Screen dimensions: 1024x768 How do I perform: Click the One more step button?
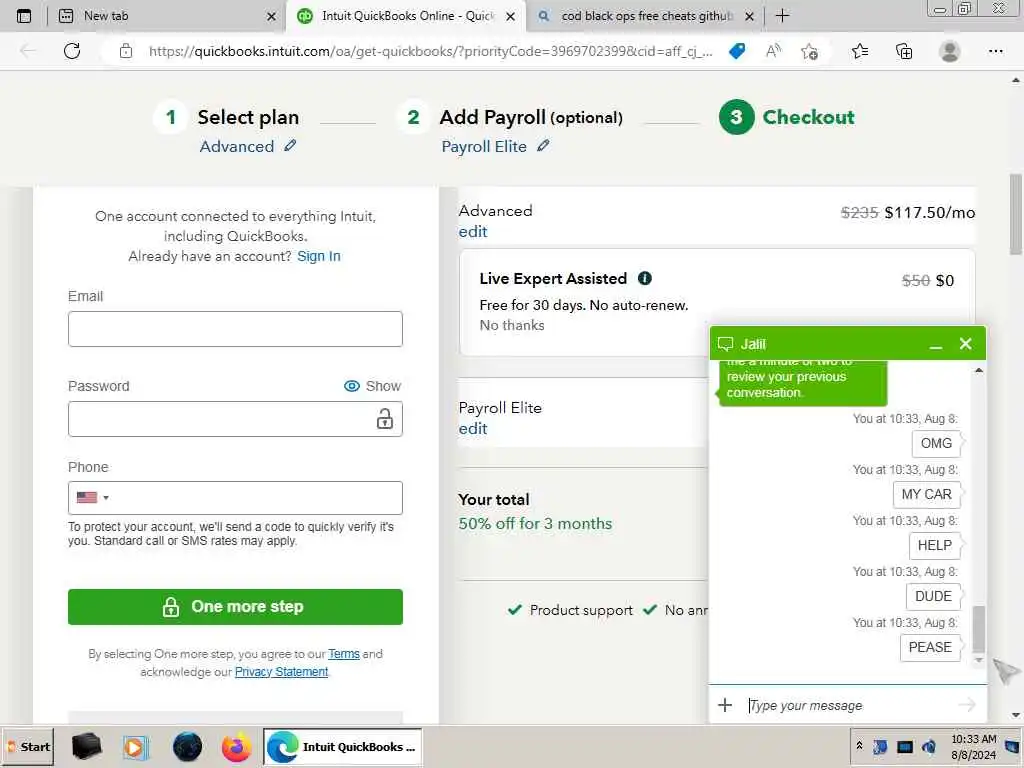tap(235, 607)
